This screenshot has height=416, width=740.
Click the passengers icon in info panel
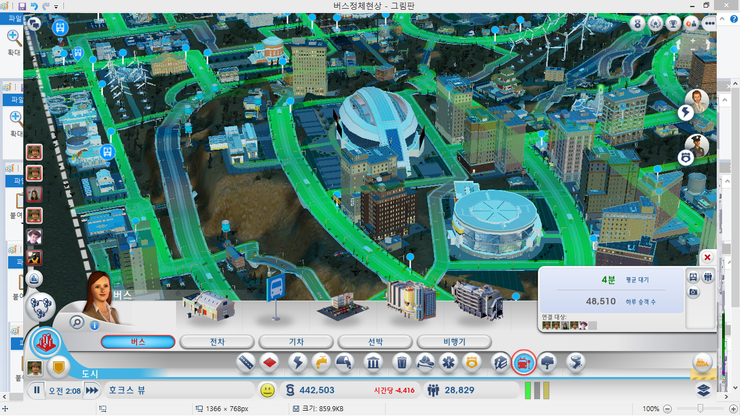coord(707,277)
